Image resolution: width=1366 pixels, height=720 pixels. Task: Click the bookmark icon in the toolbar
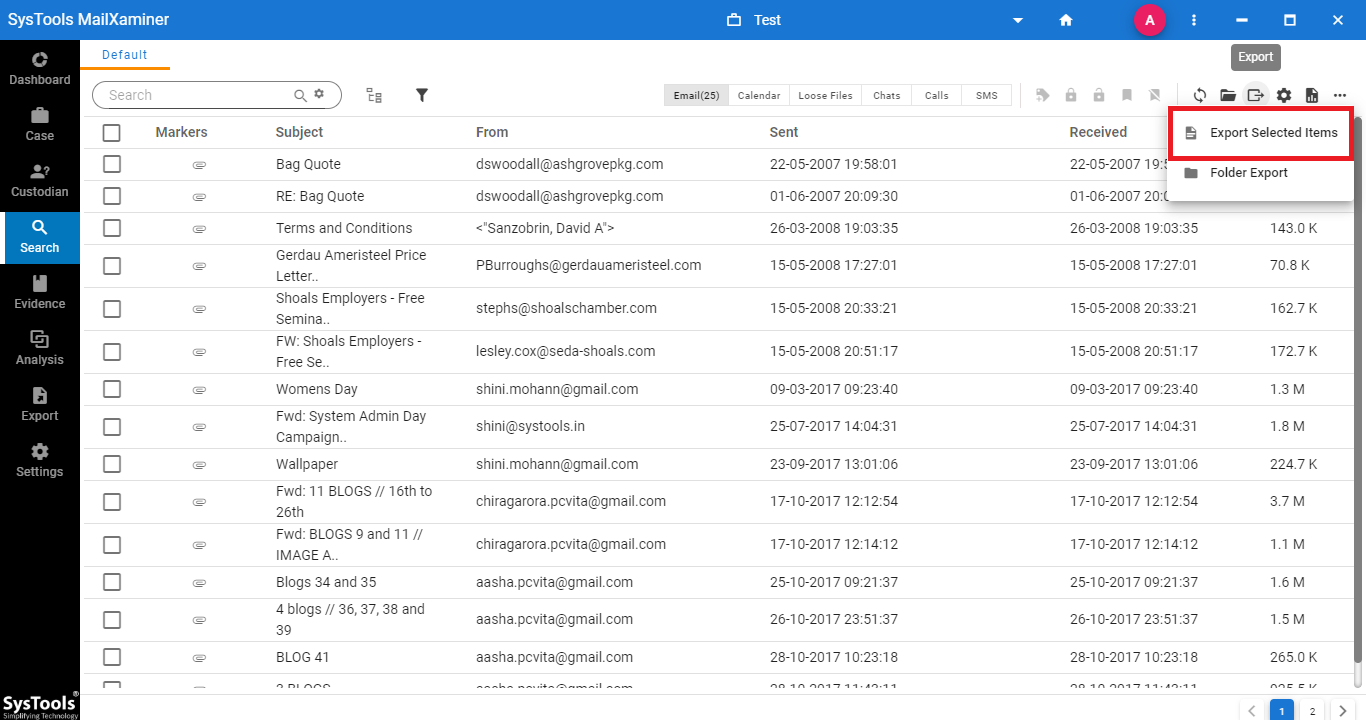click(1127, 95)
